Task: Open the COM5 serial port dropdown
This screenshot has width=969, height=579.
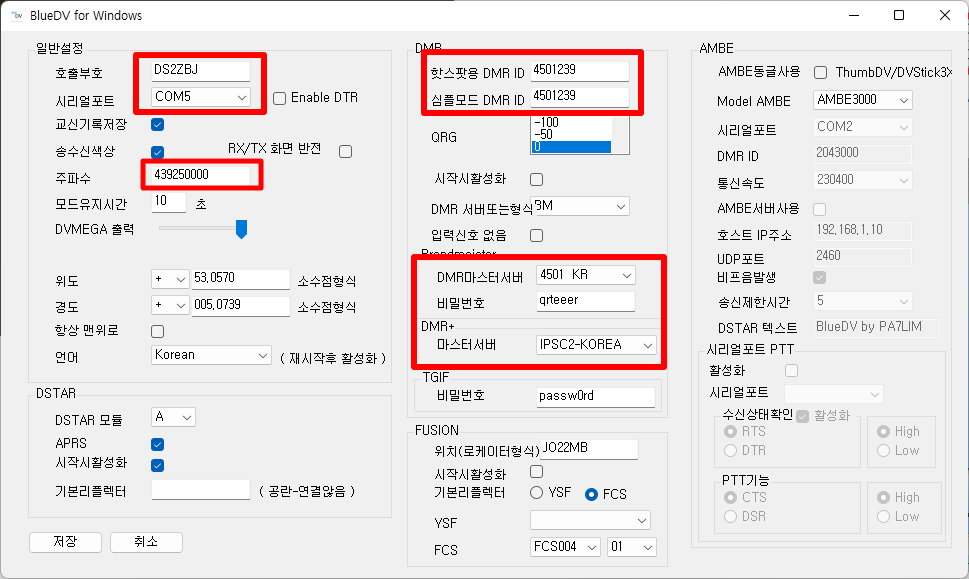Action: tap(201, 97)
